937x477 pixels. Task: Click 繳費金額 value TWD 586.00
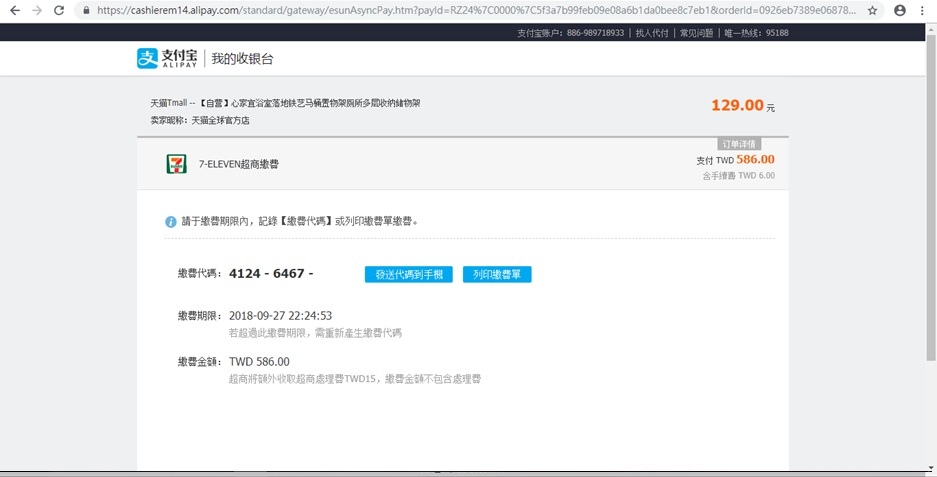(x=259, y=362)
